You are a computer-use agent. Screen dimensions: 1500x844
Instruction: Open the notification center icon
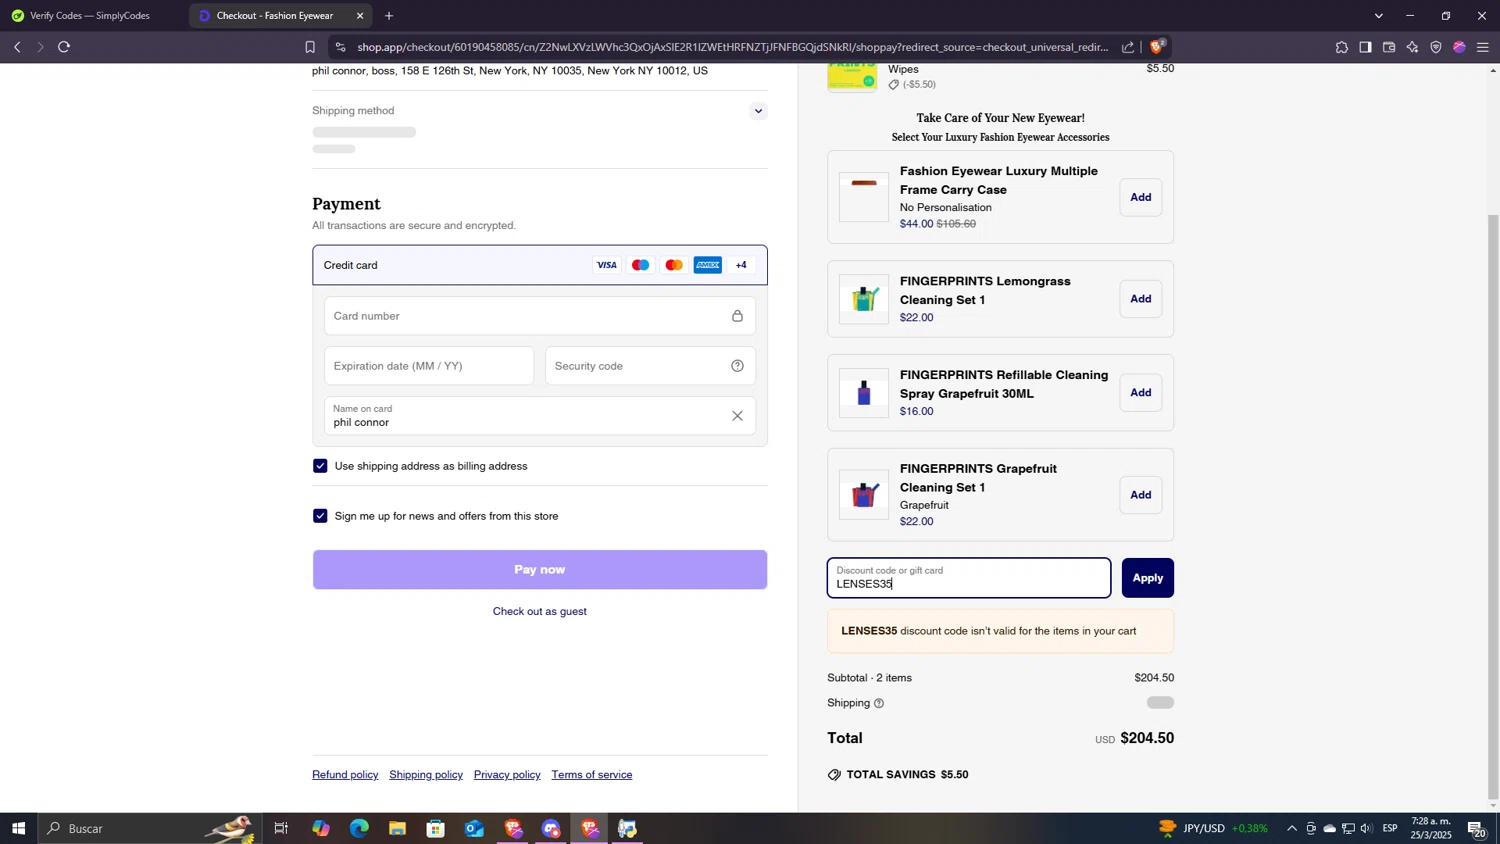point(1476,828)
